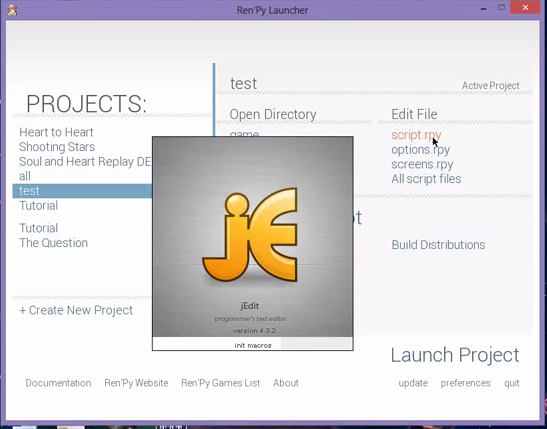Click the update link
The image size is (547, 429).
coord(413,383)
